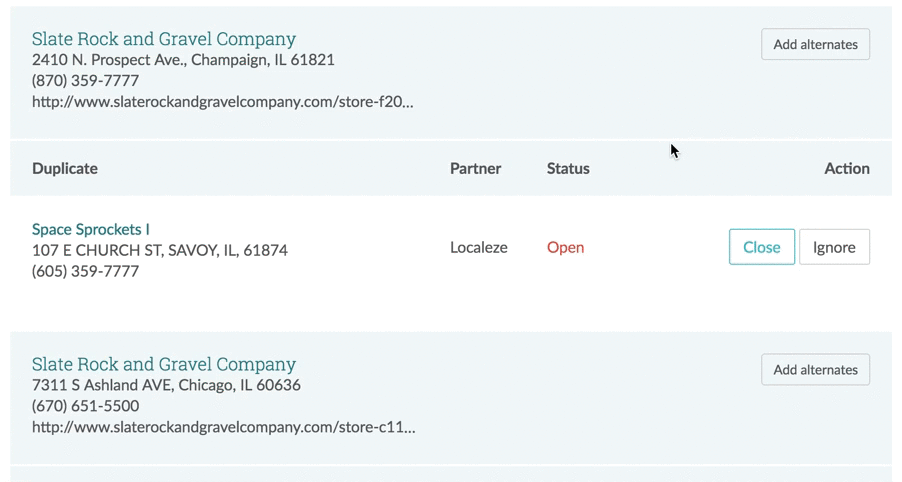Image resolution: width=902 pixels, height=482 pixels.
Task: Click Add alternates for the Chicago location
Action: [815, 370]
